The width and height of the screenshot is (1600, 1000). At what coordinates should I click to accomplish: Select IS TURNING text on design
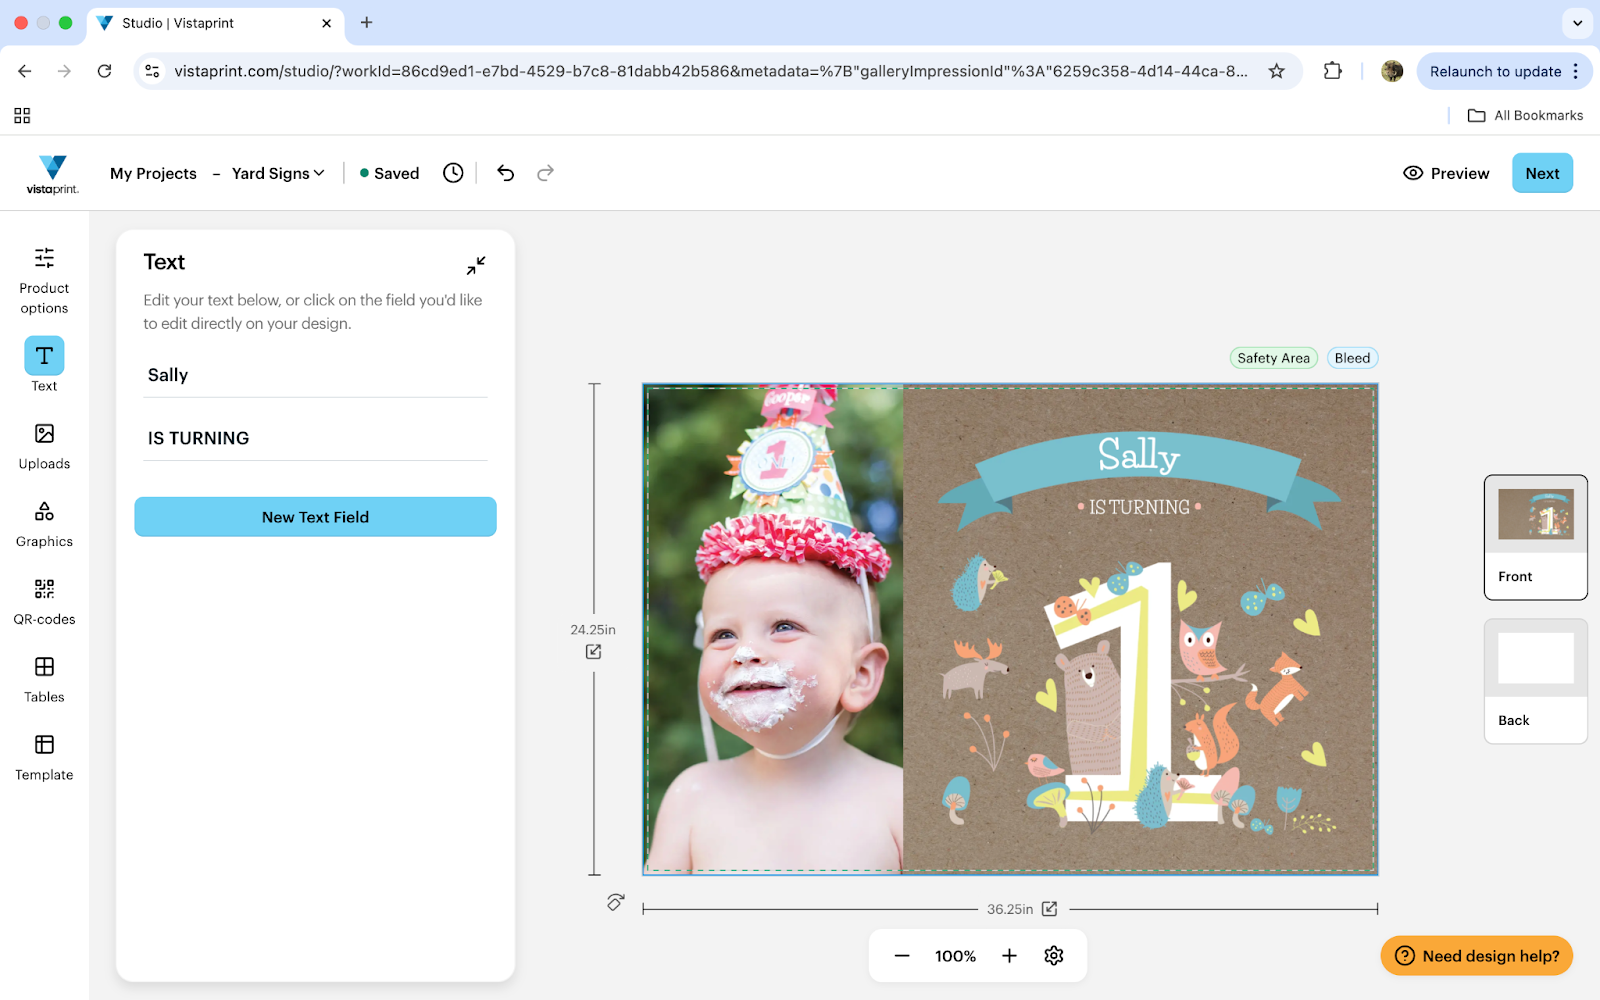pos(1139,507)
